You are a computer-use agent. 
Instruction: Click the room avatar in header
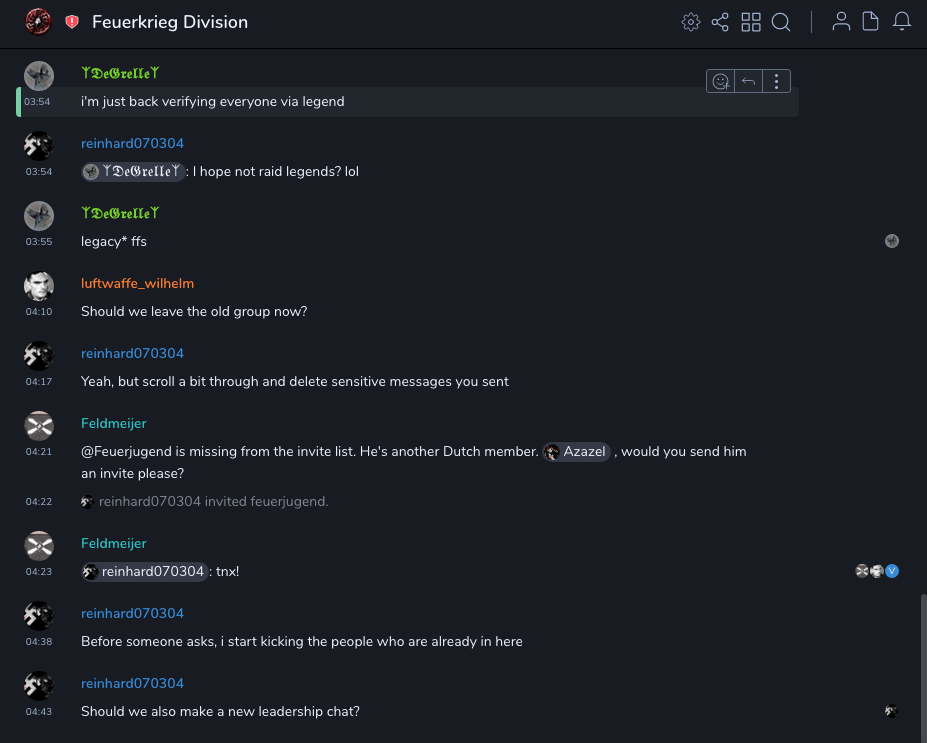point(38,21)
